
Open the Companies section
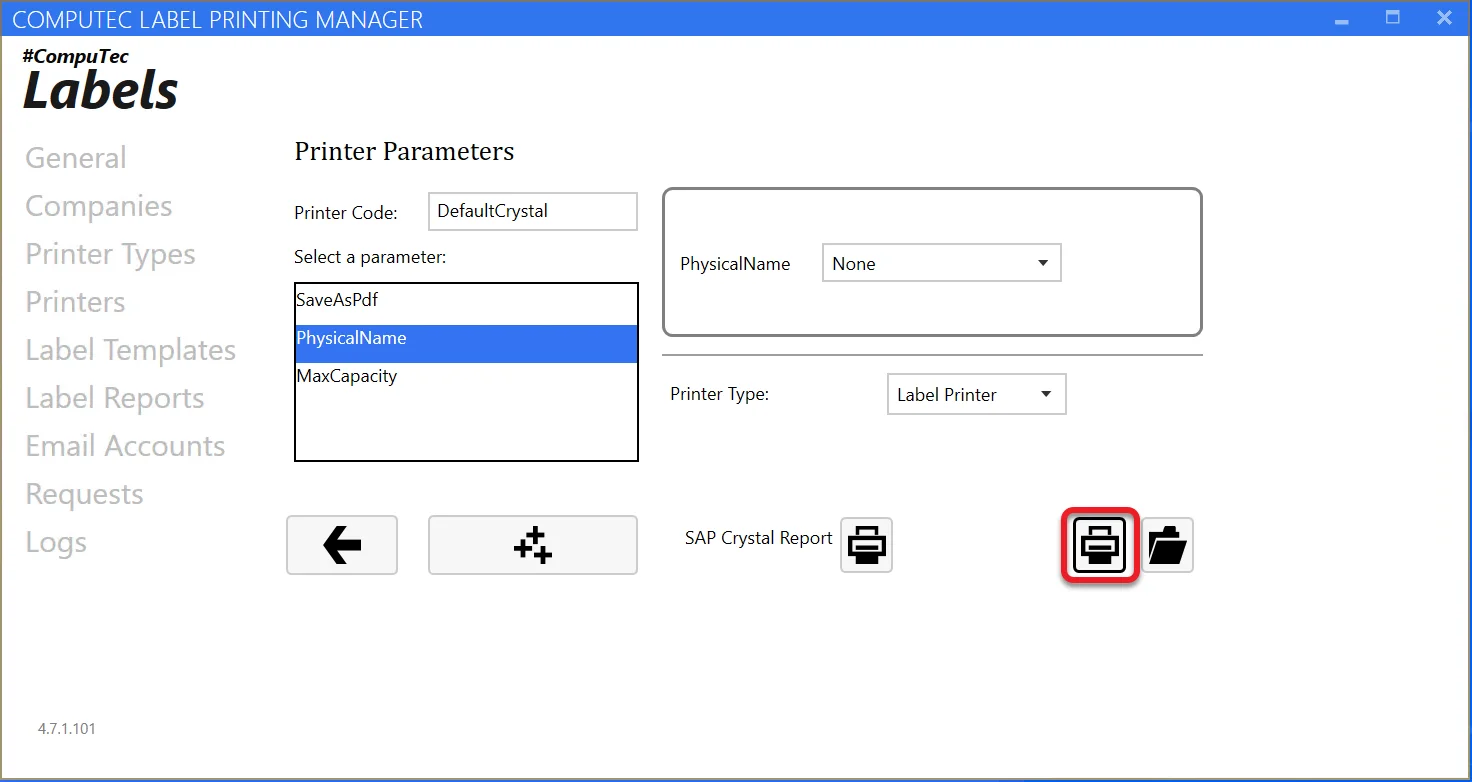pos(98,205)
